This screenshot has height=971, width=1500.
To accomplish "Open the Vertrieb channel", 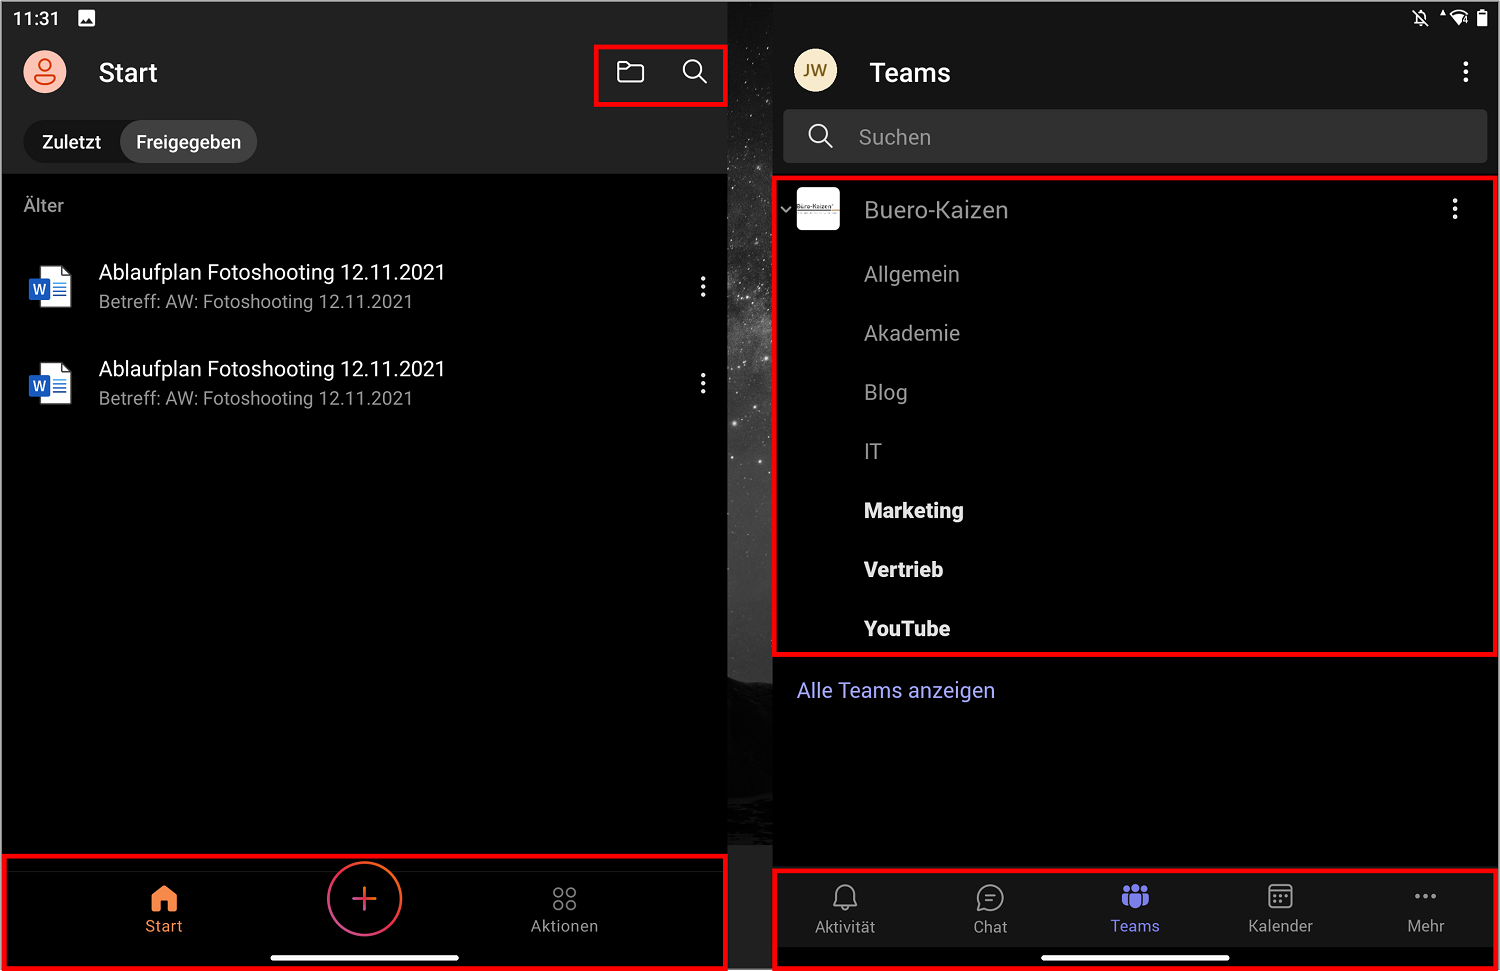I will [903, 569].
